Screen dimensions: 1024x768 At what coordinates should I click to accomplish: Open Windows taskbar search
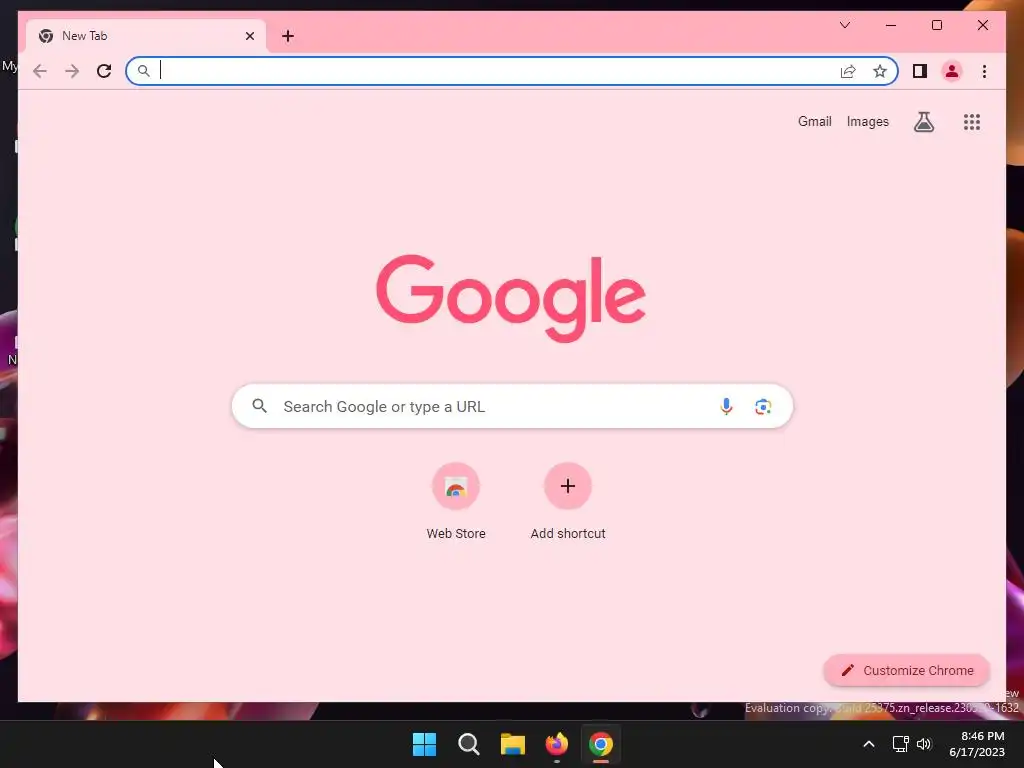[468, 744]
